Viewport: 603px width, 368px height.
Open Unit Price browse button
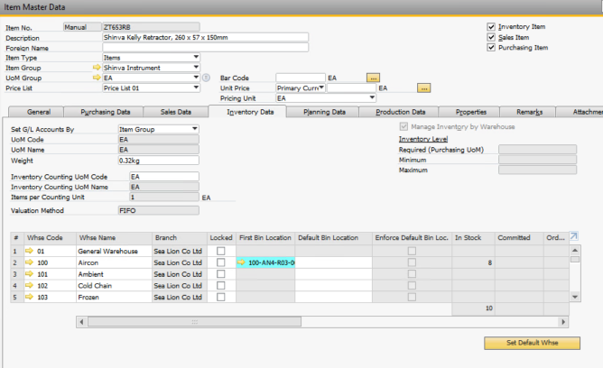click(x=424, y=88)
